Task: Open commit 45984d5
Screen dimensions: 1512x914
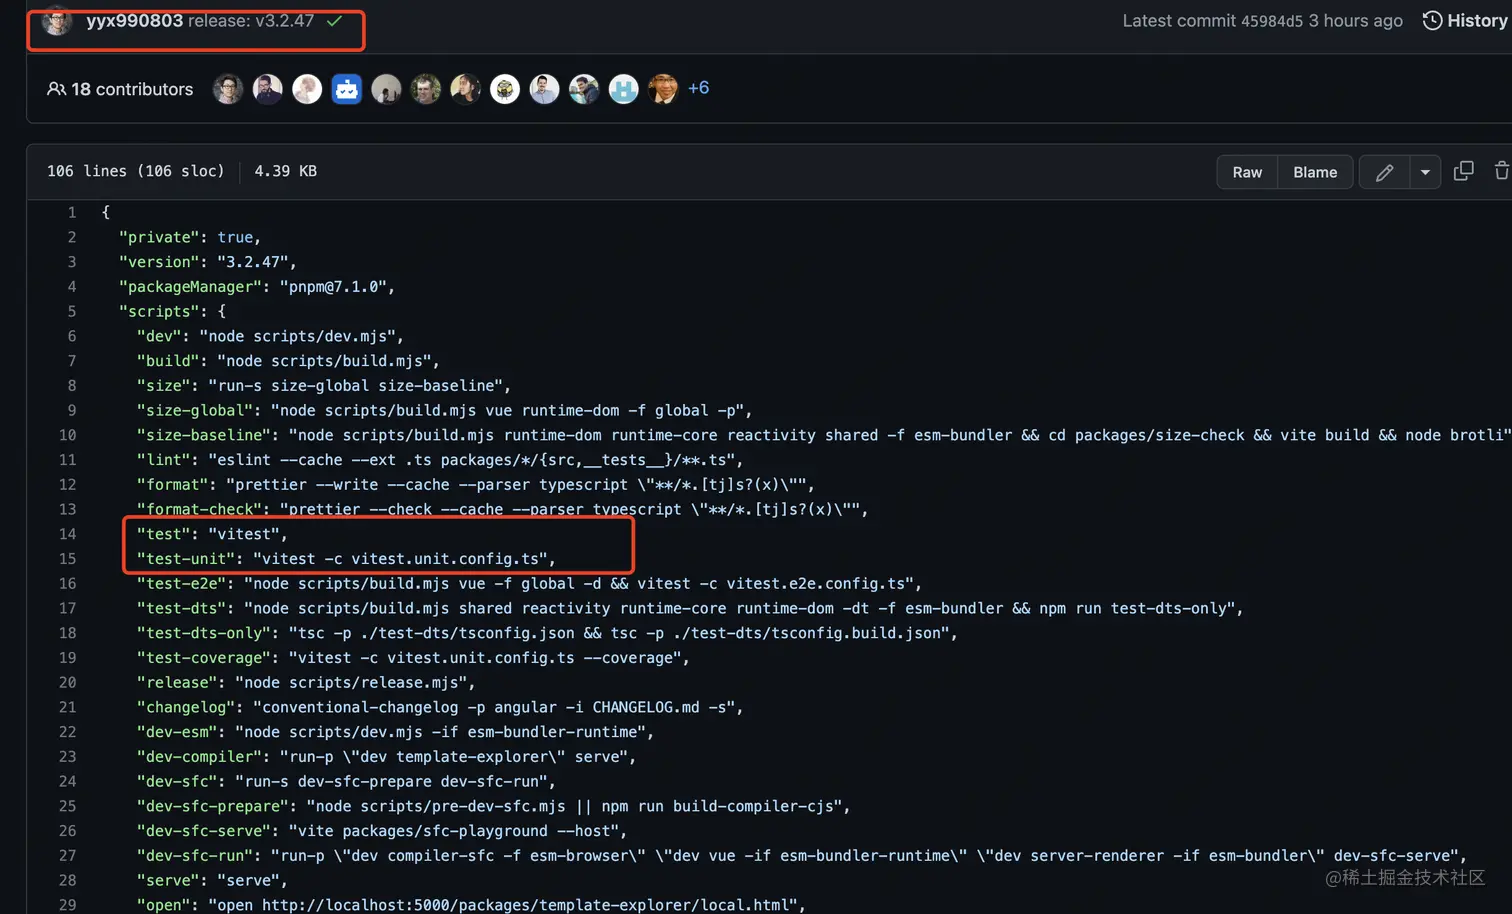Action: point(1273,21)
